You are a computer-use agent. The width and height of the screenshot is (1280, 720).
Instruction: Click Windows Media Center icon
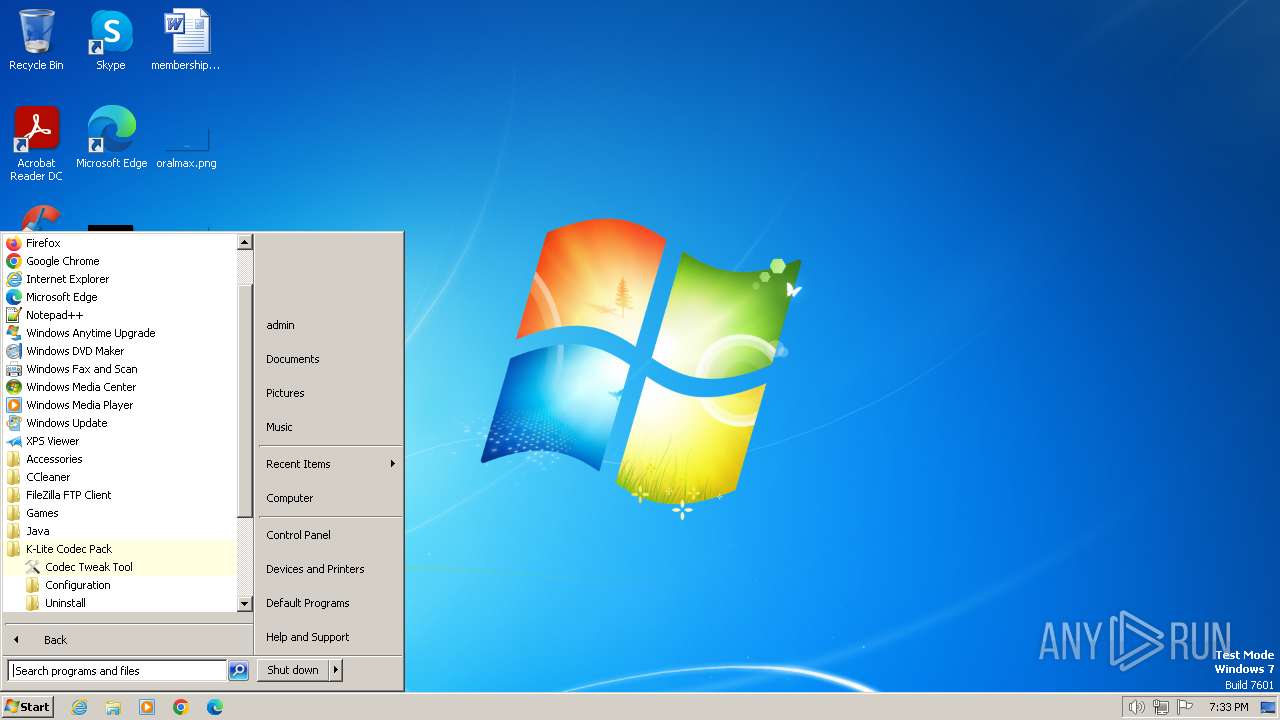point(14,387)
